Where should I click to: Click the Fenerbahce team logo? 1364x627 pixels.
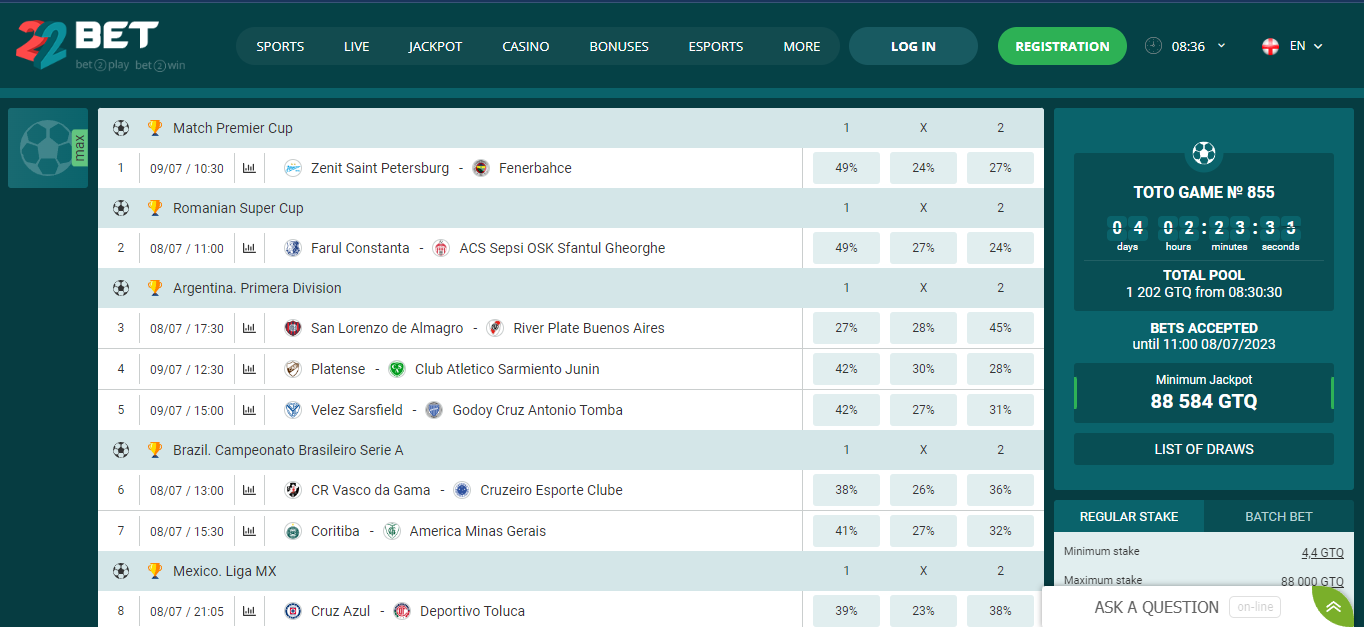click(x=481, y=168)
